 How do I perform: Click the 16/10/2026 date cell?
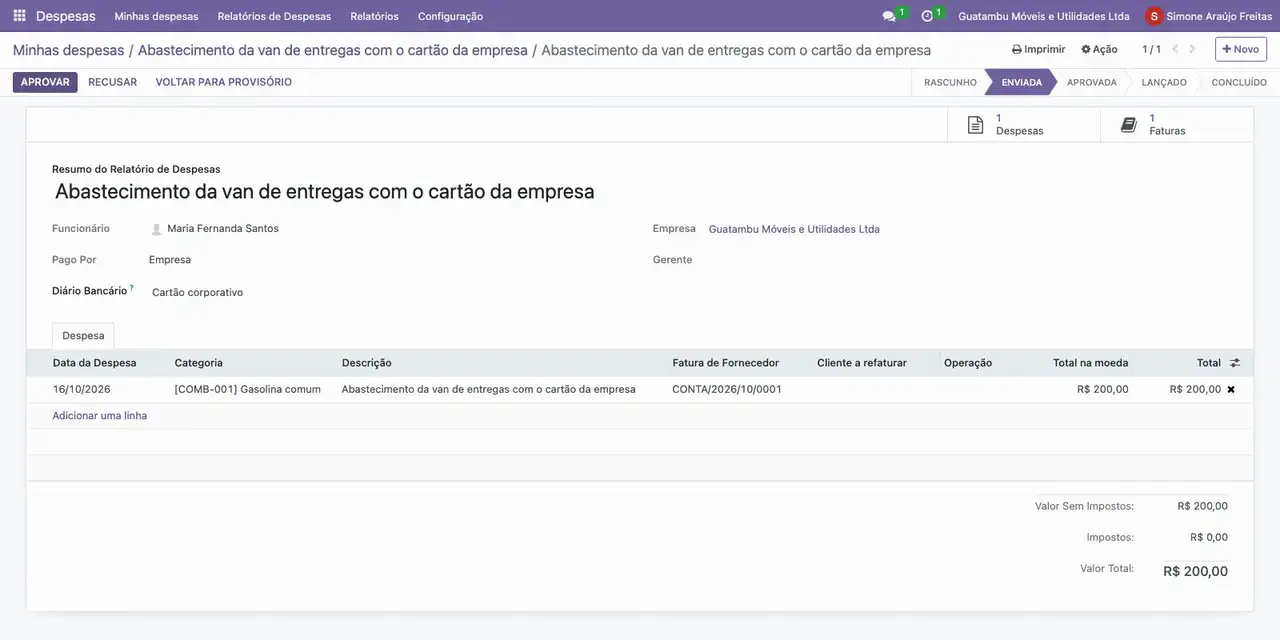82,390
